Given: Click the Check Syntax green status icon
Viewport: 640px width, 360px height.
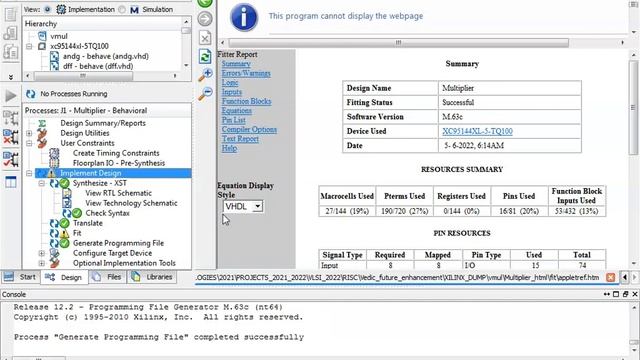Looking at the screenshot, I should [77, 213].
